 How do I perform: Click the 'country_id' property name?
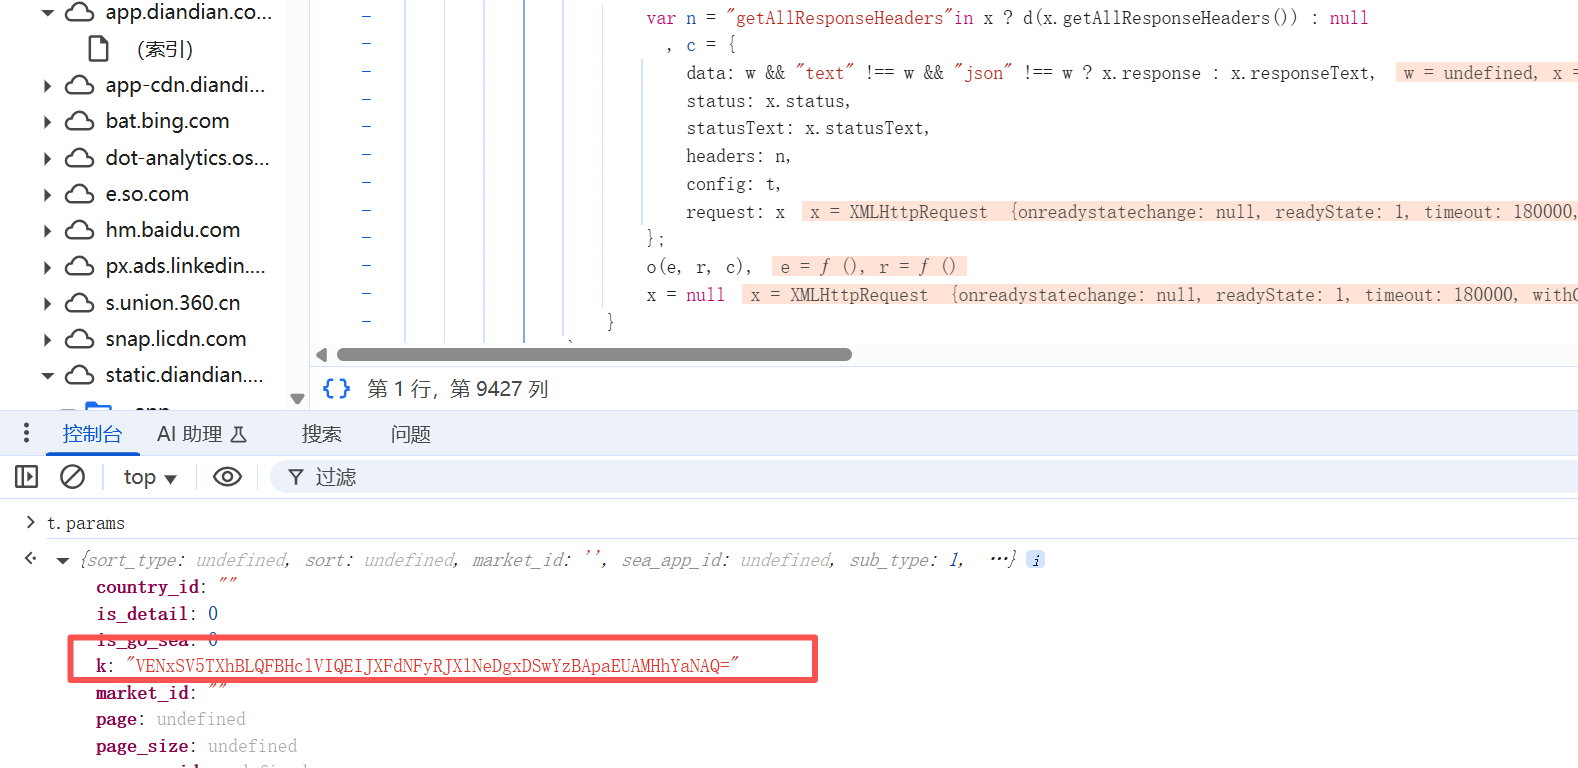tap(146, 587)
